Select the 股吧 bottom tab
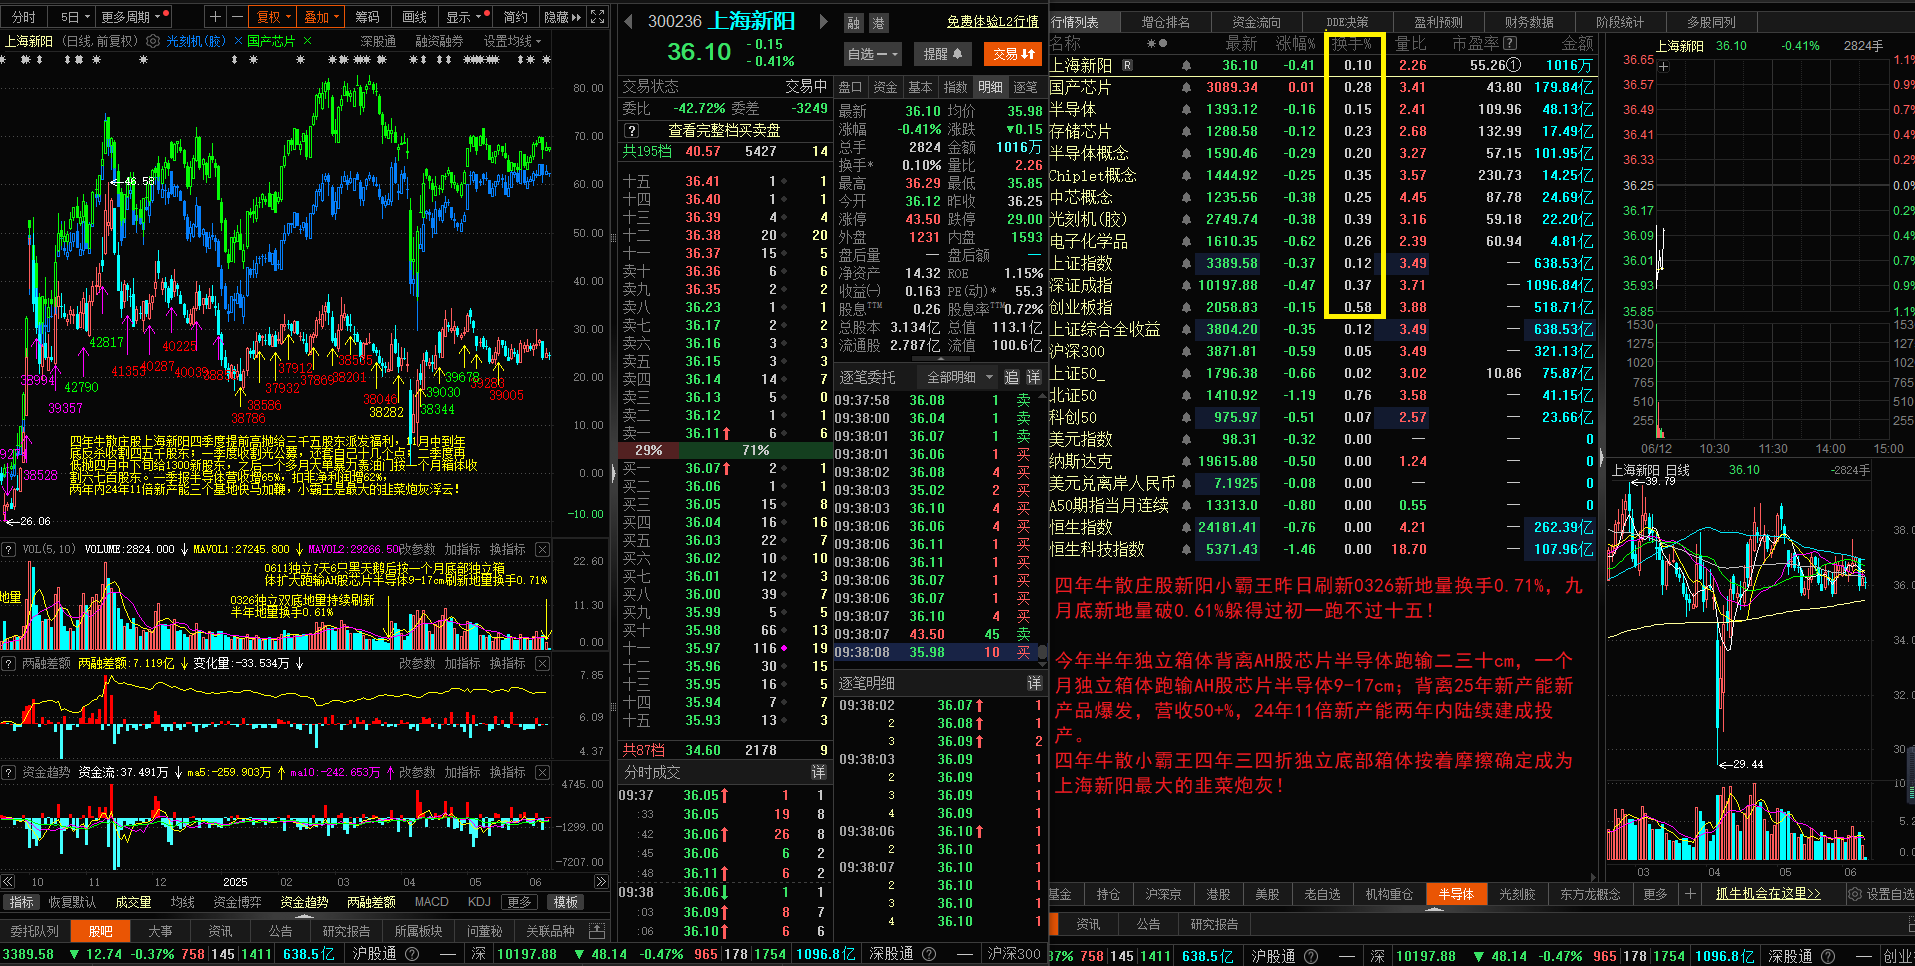The height and width of the screenshot is (966, 1915). coord(101,931)
